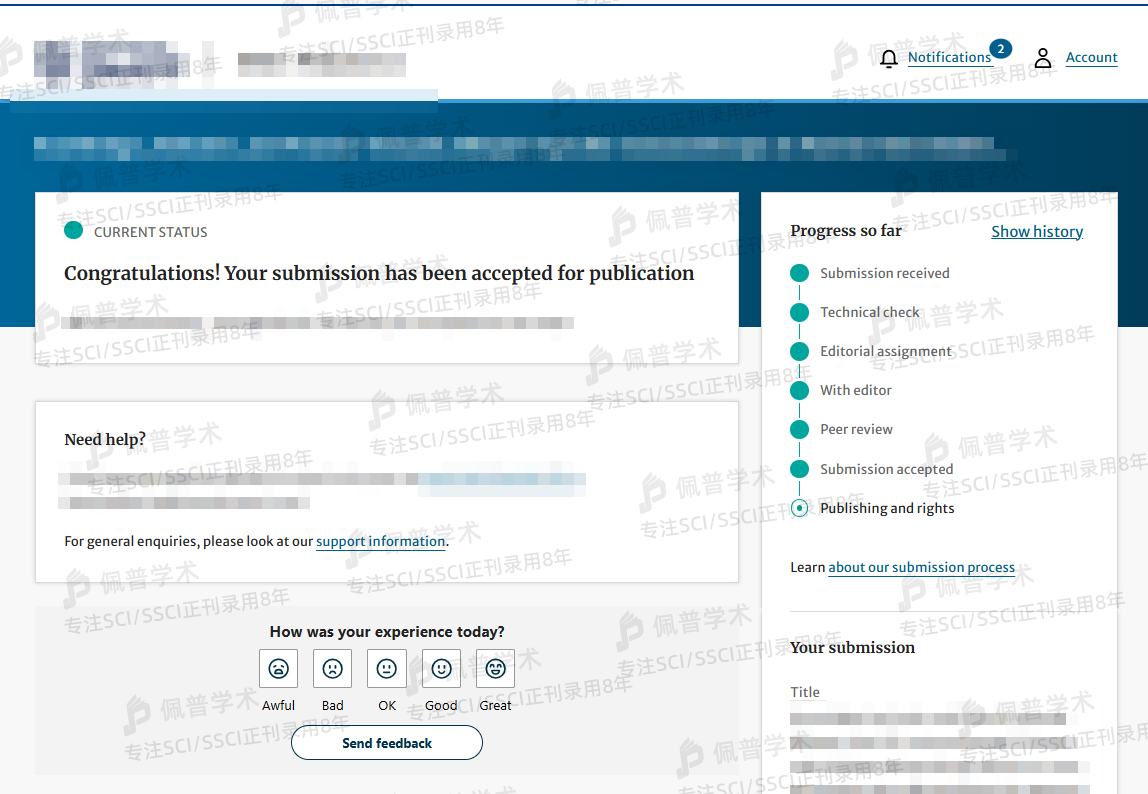Select the Awful face rating icon
1148x794 pixels.
(x=278, y=668)
